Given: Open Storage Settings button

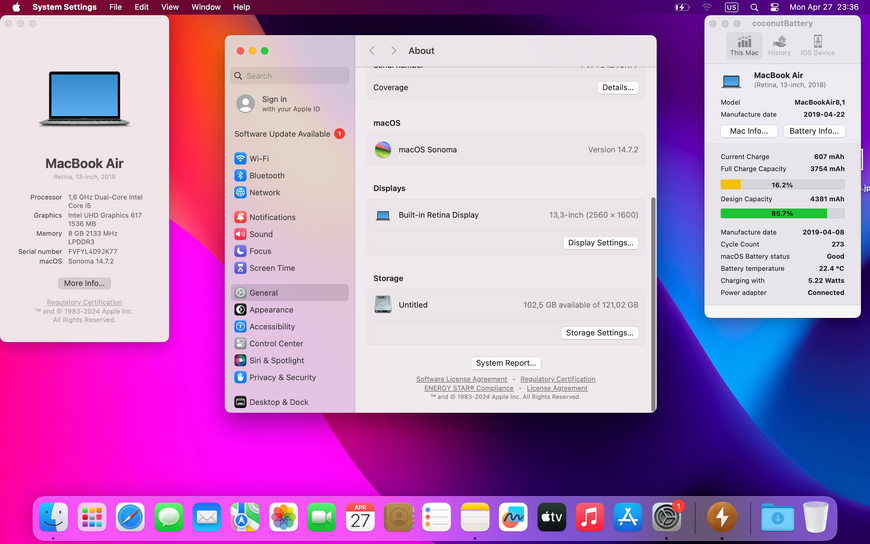Looking at the screenshot, I should tap(599, 333).
